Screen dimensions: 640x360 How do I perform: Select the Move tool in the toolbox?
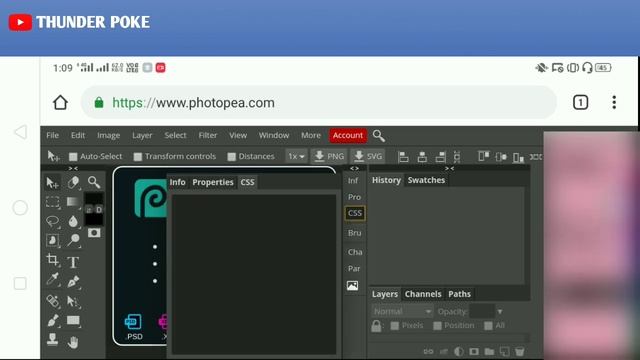point(52,183)
